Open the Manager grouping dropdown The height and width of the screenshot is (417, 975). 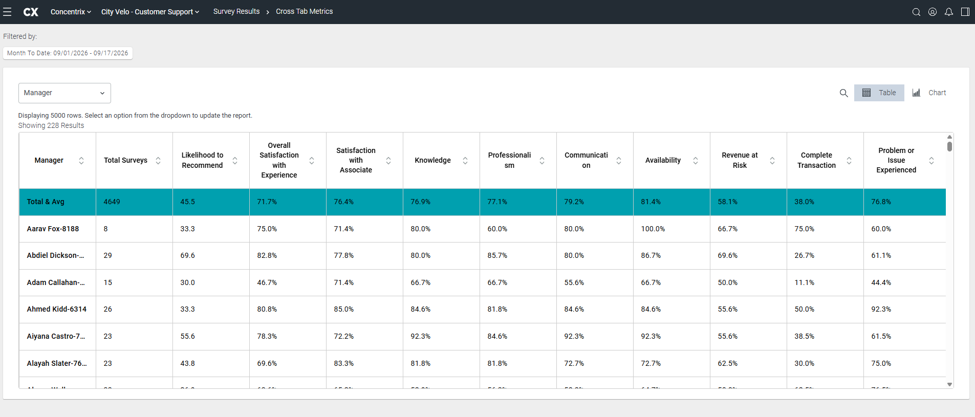[65, 93]
